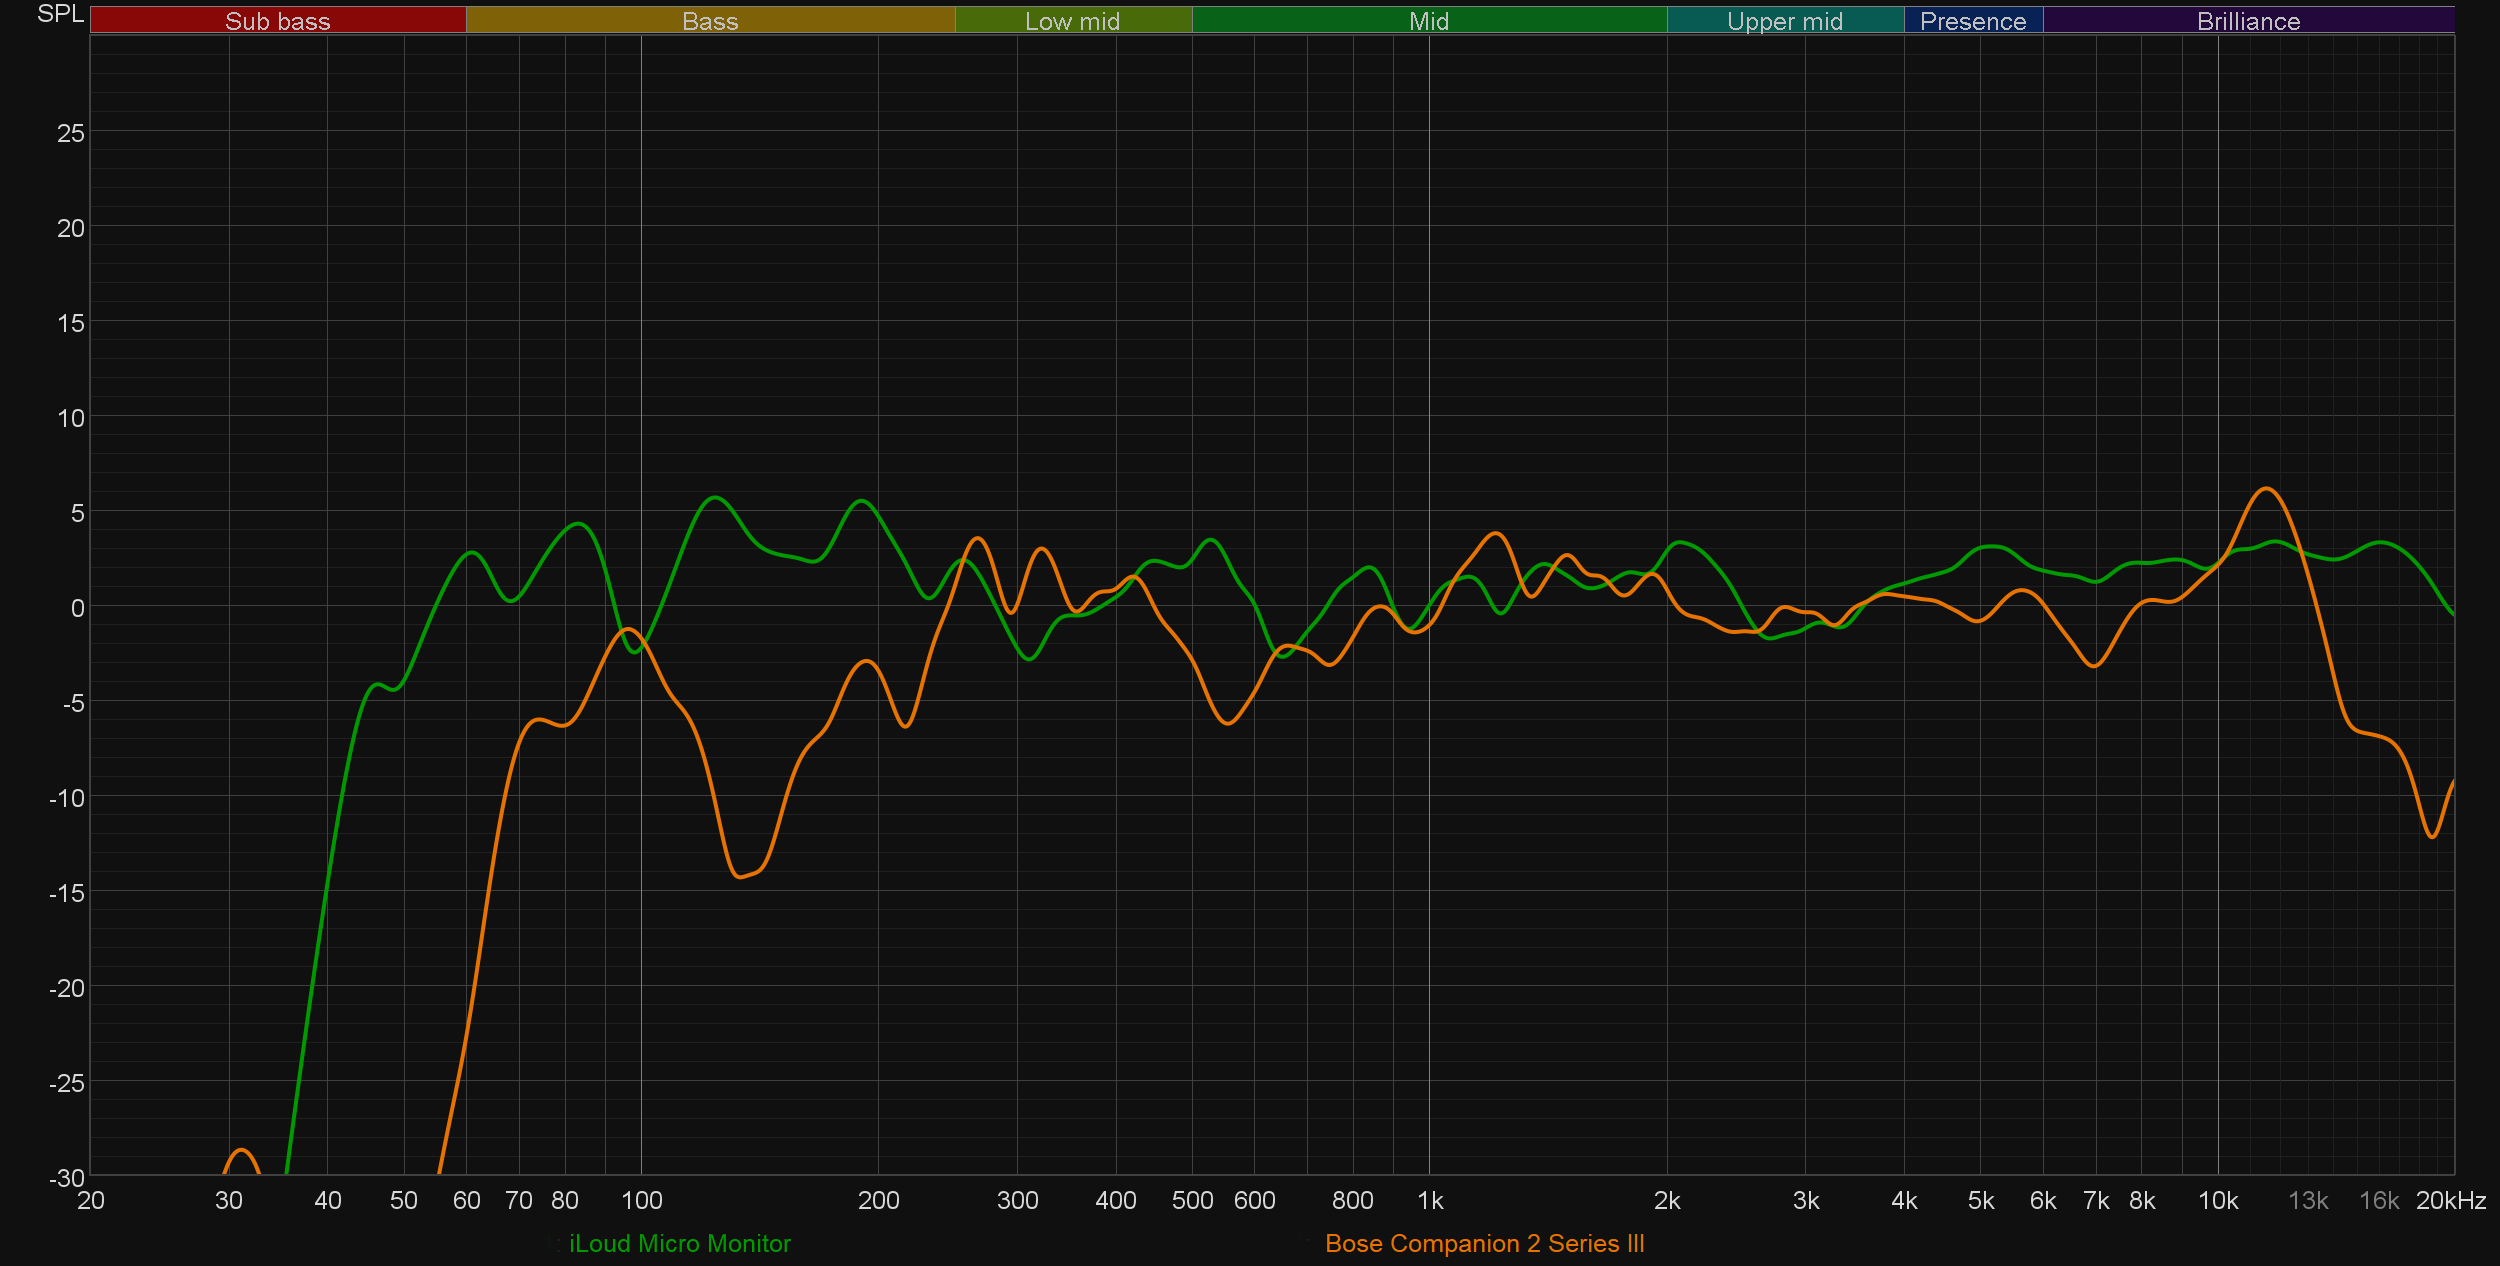Click the SPL axis label
2500x1266 pixels.
point(60,14)
